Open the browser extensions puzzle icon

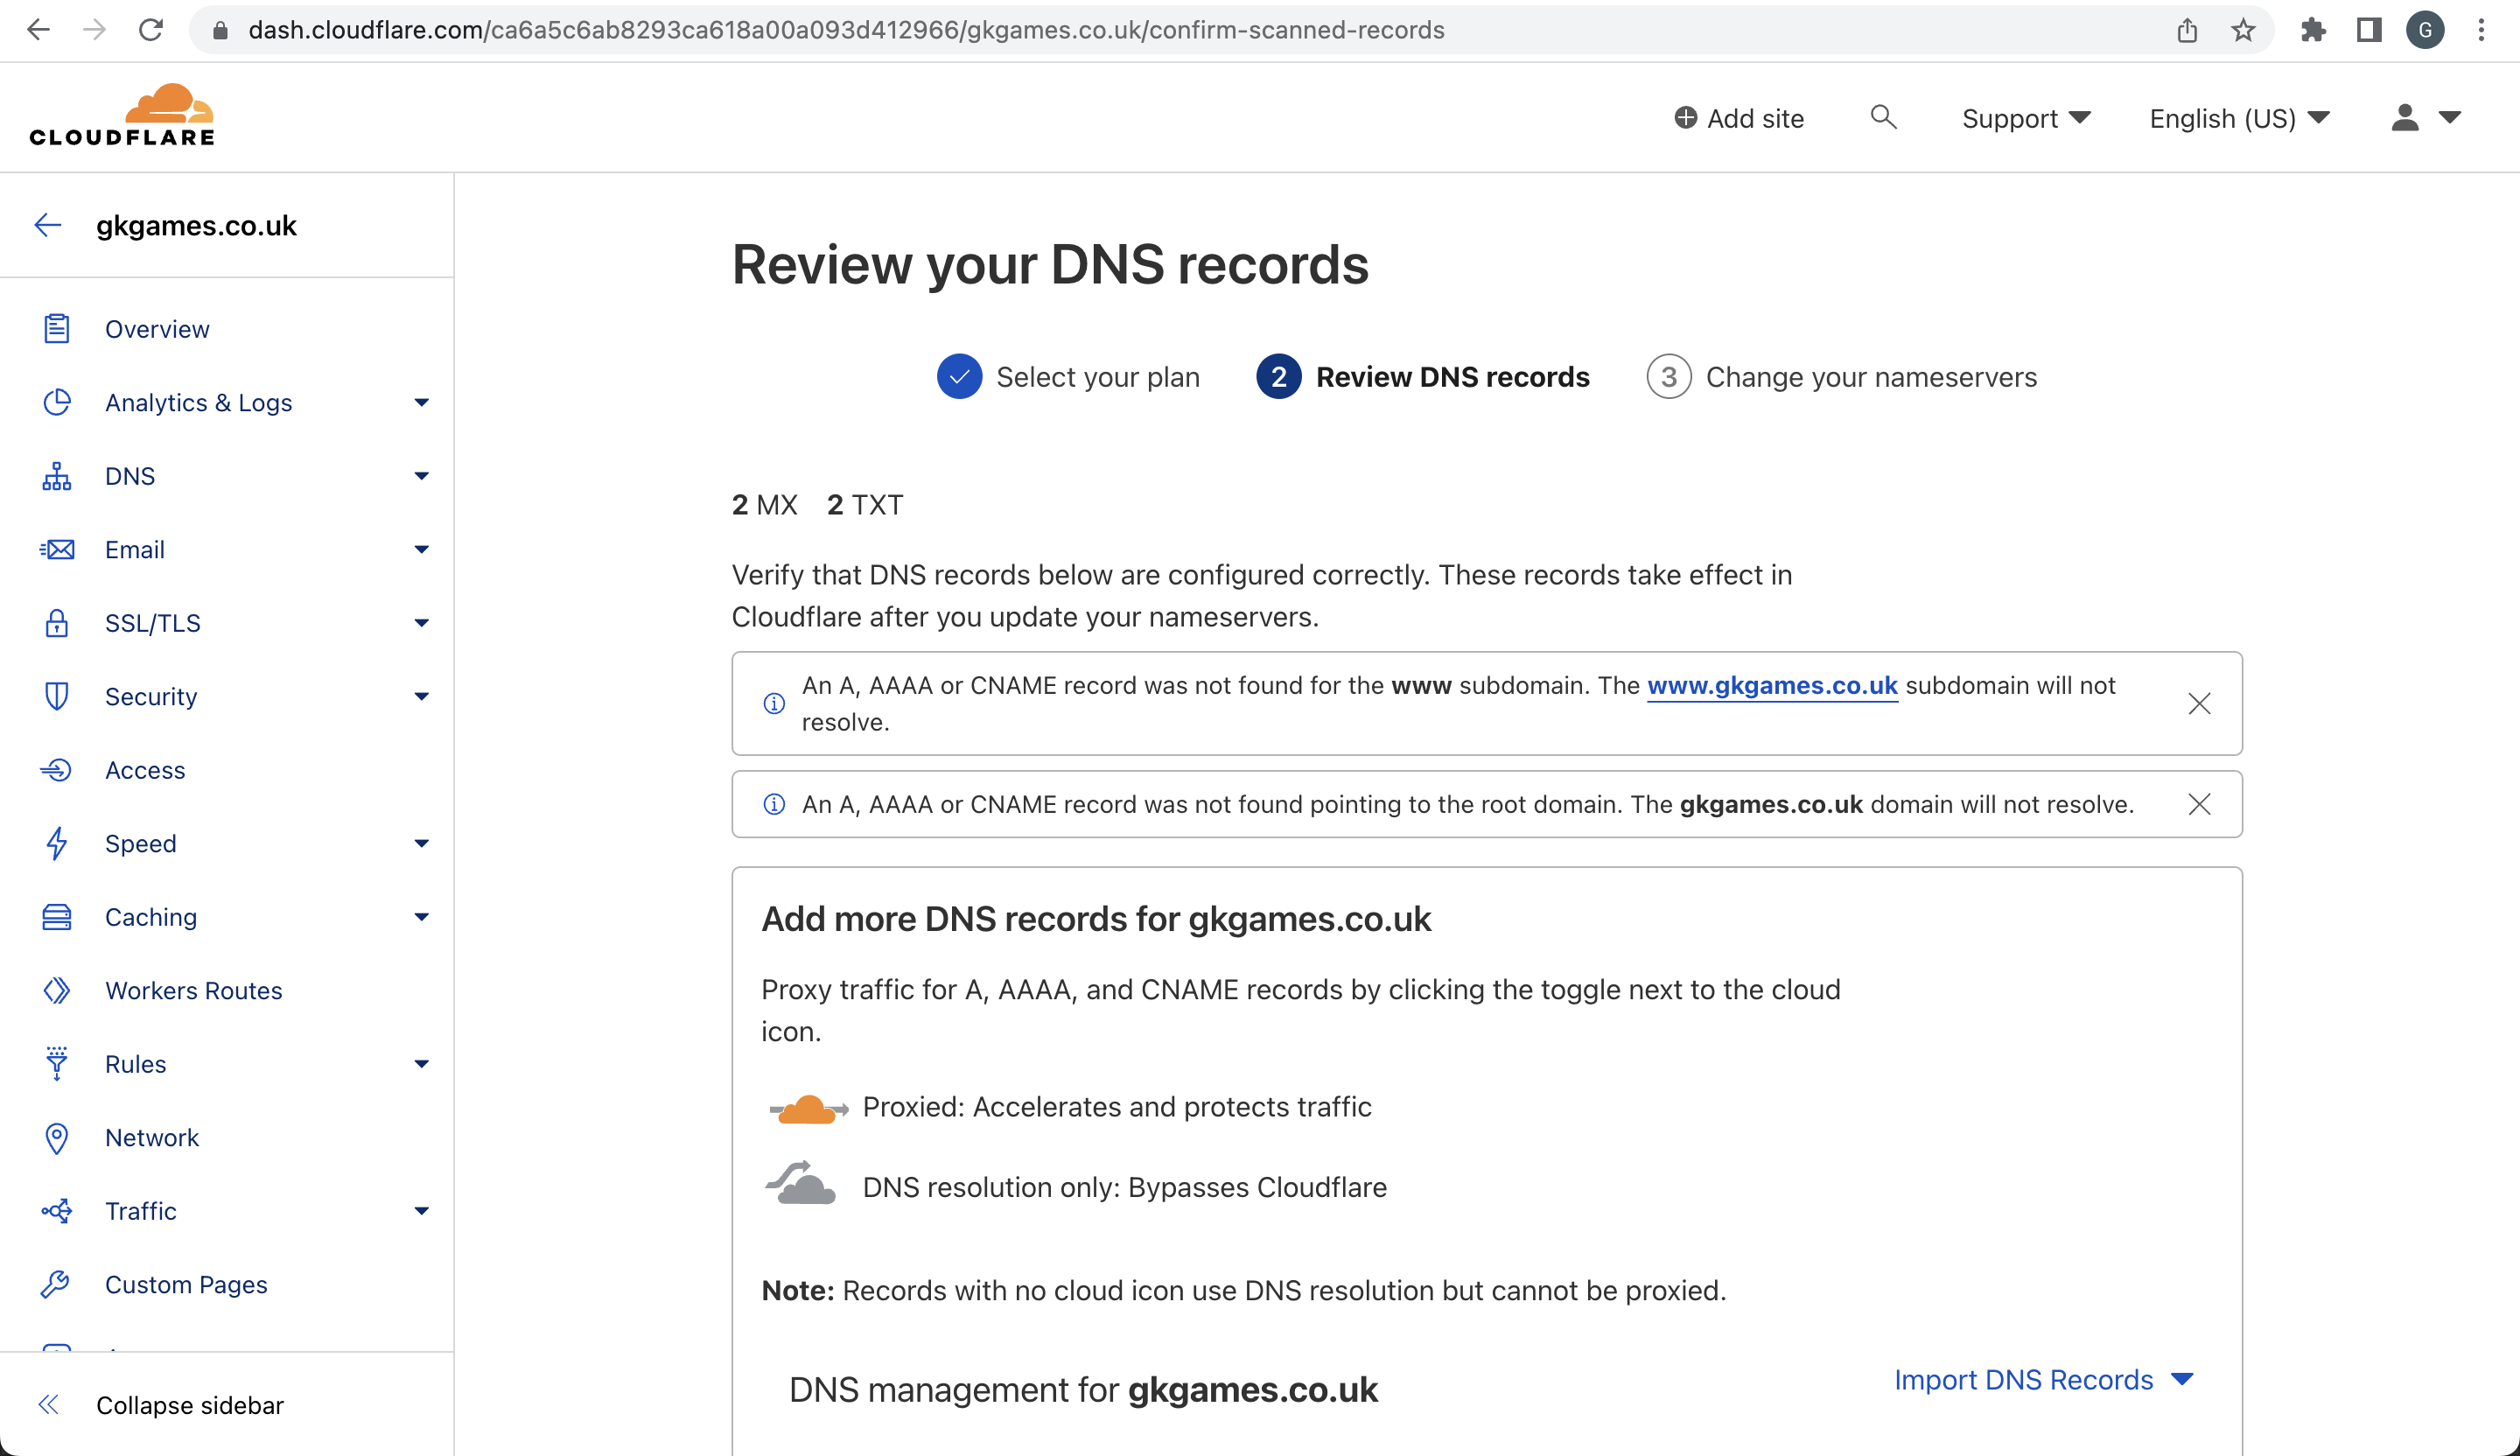(x=2313, y=30)
